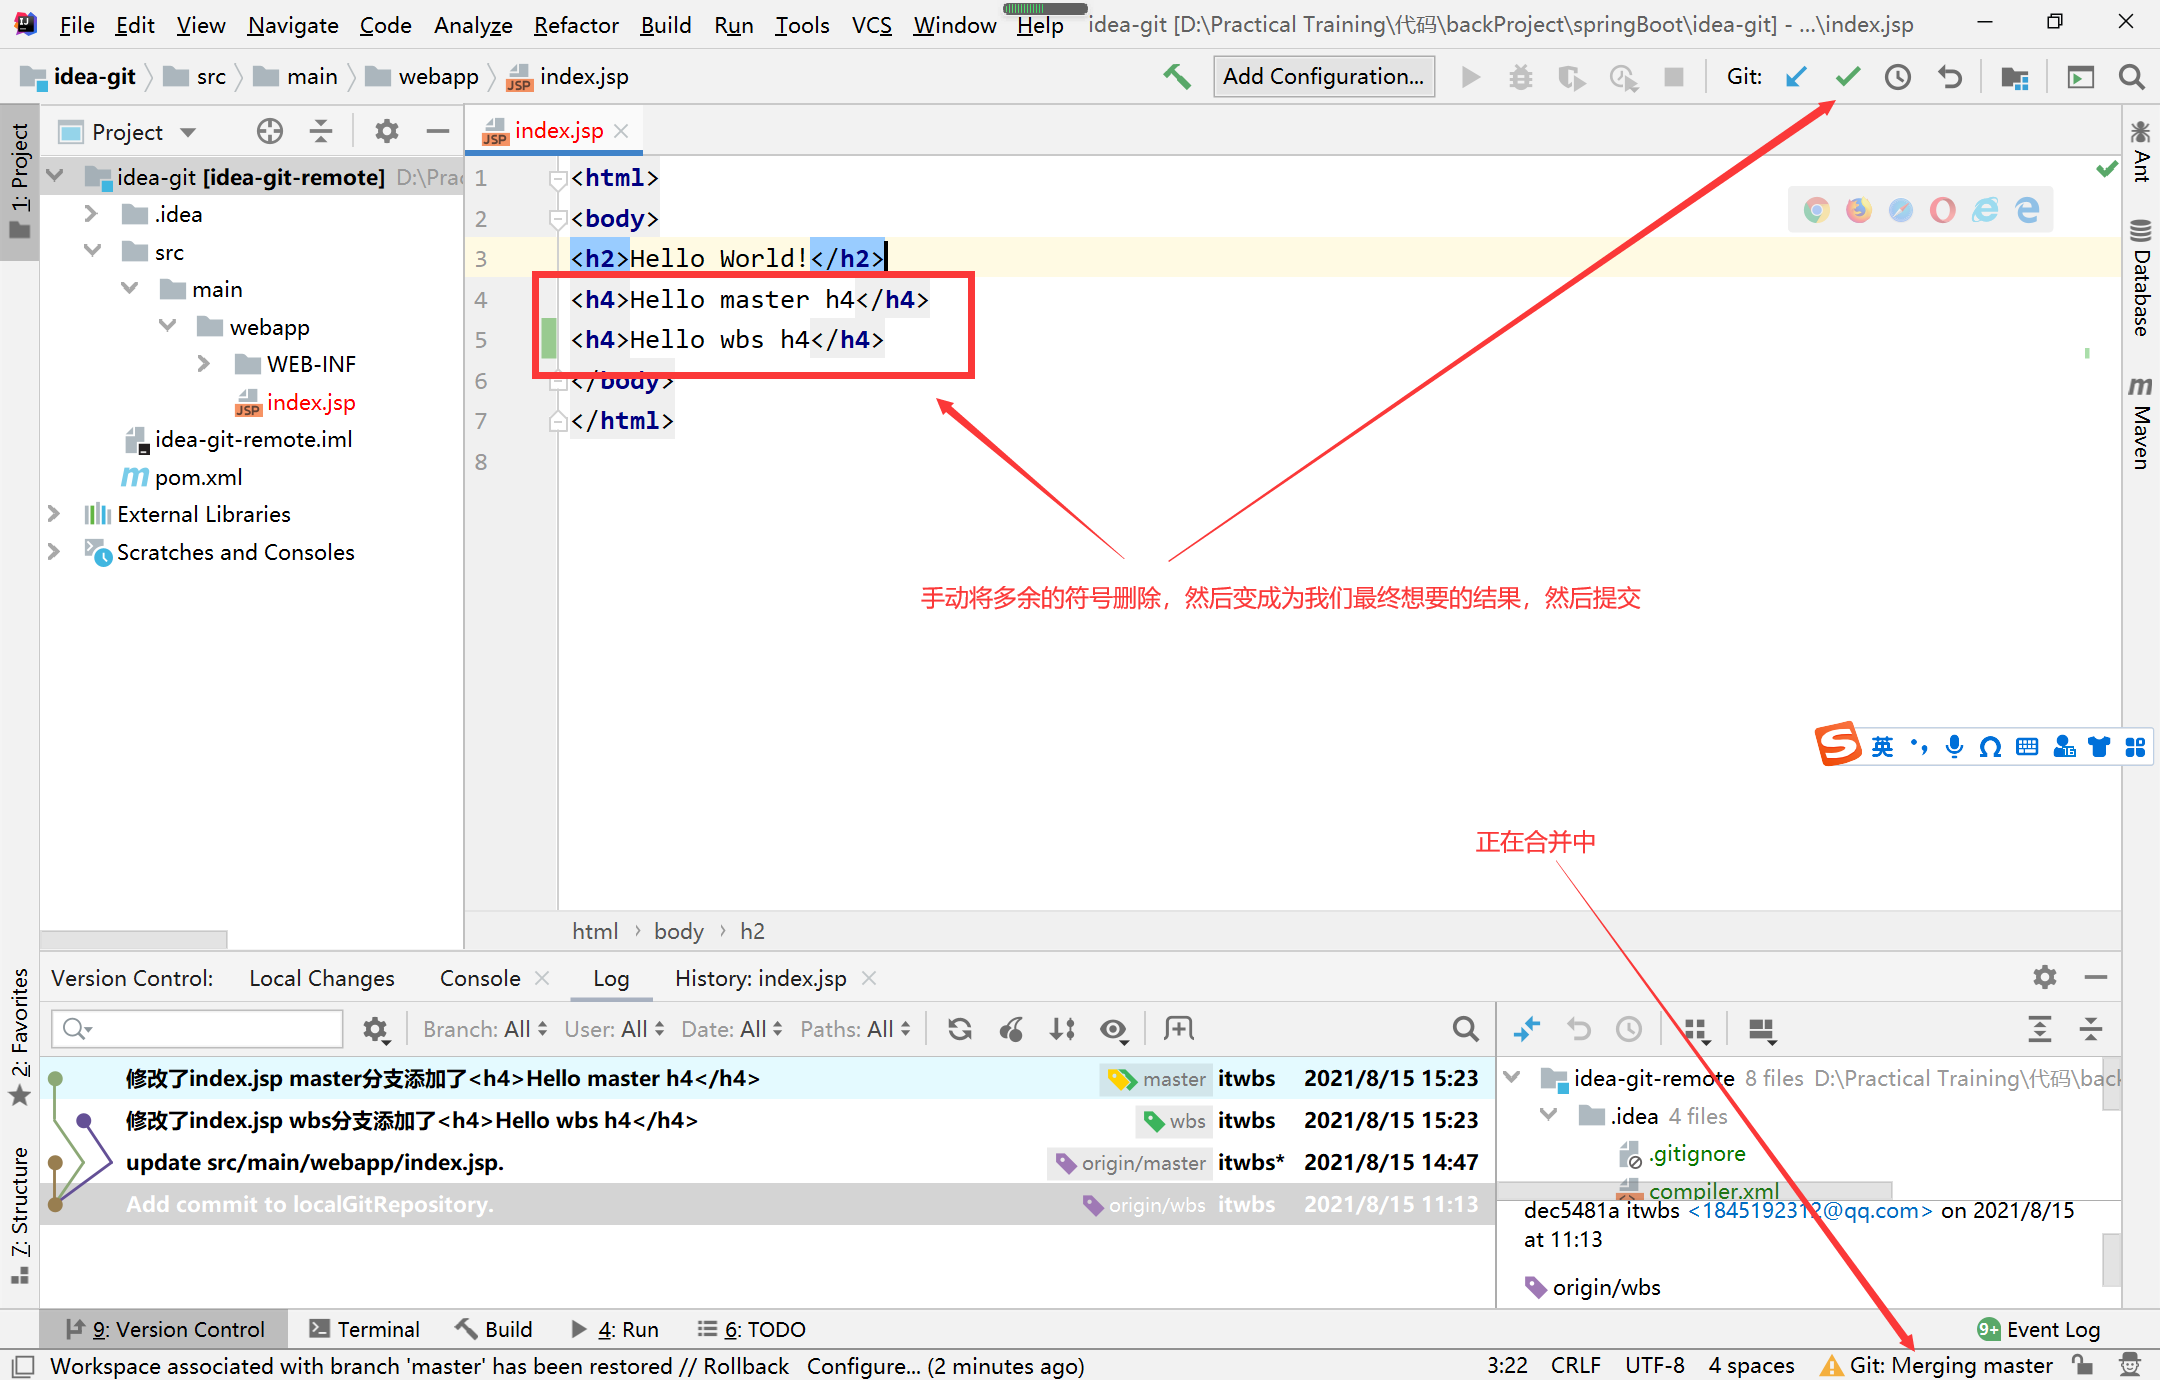The width and height of the screenshot is (2160, 1380).
Task: Click the lock read-only toggle in status bar
Action: coord(2083,1365)
